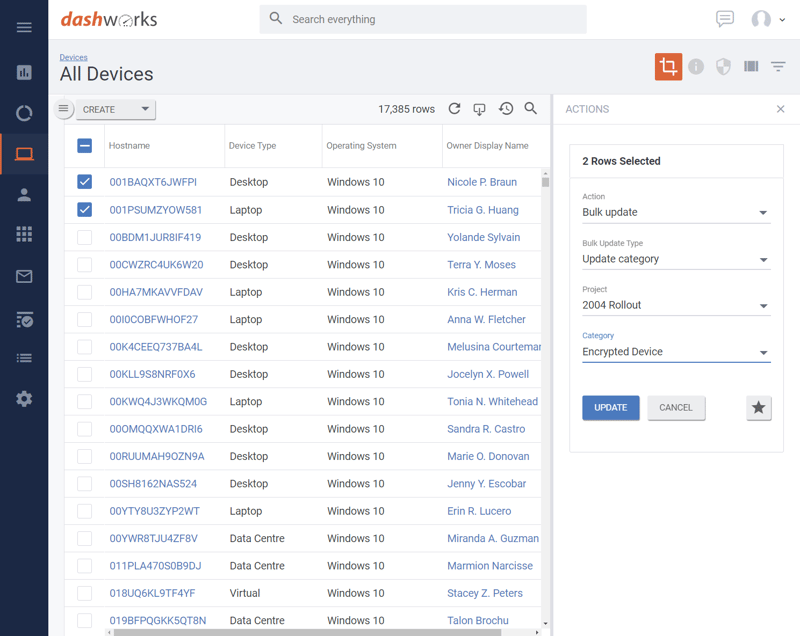Click the export download icon

coord(479,109)
